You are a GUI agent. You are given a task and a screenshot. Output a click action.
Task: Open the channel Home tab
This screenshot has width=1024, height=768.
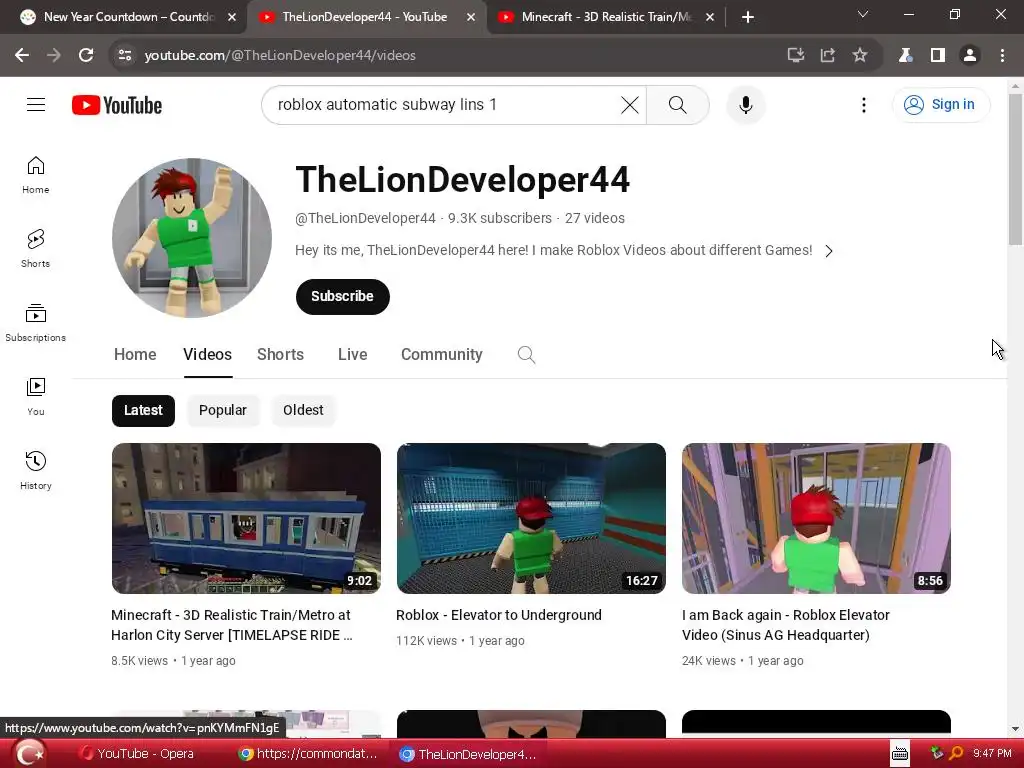tap(135, 355)
